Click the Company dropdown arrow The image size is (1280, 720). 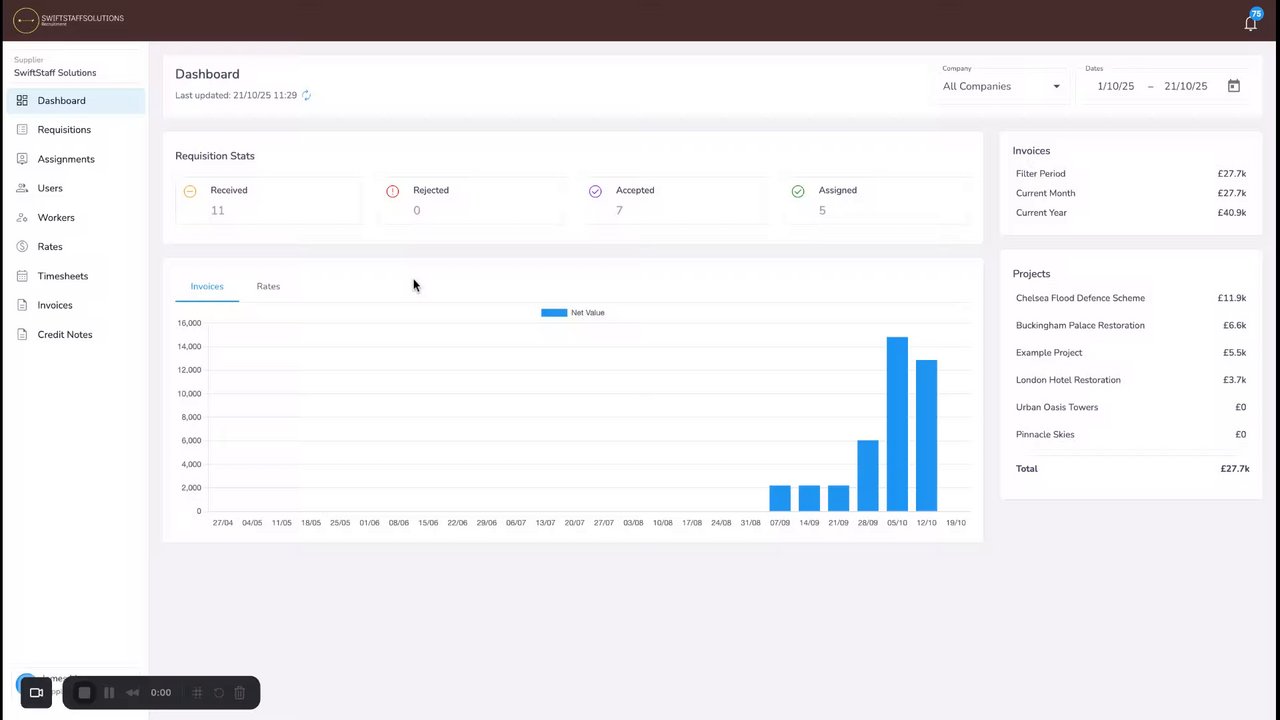click(x=1056, y=86)
